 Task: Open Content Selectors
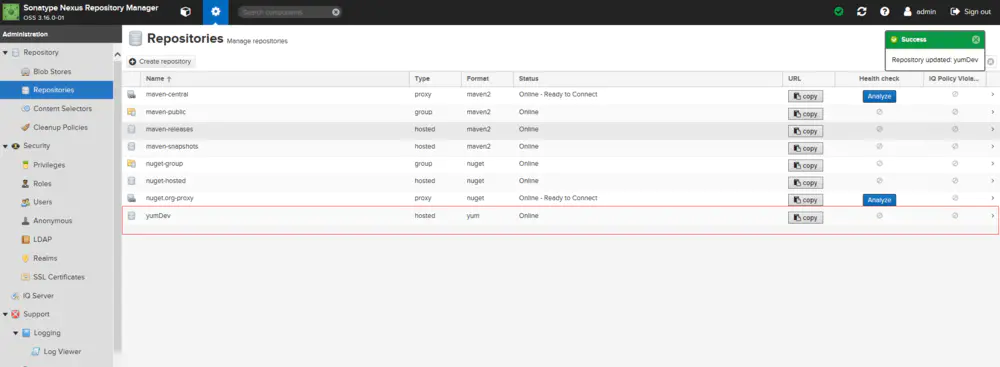[62, 109]
